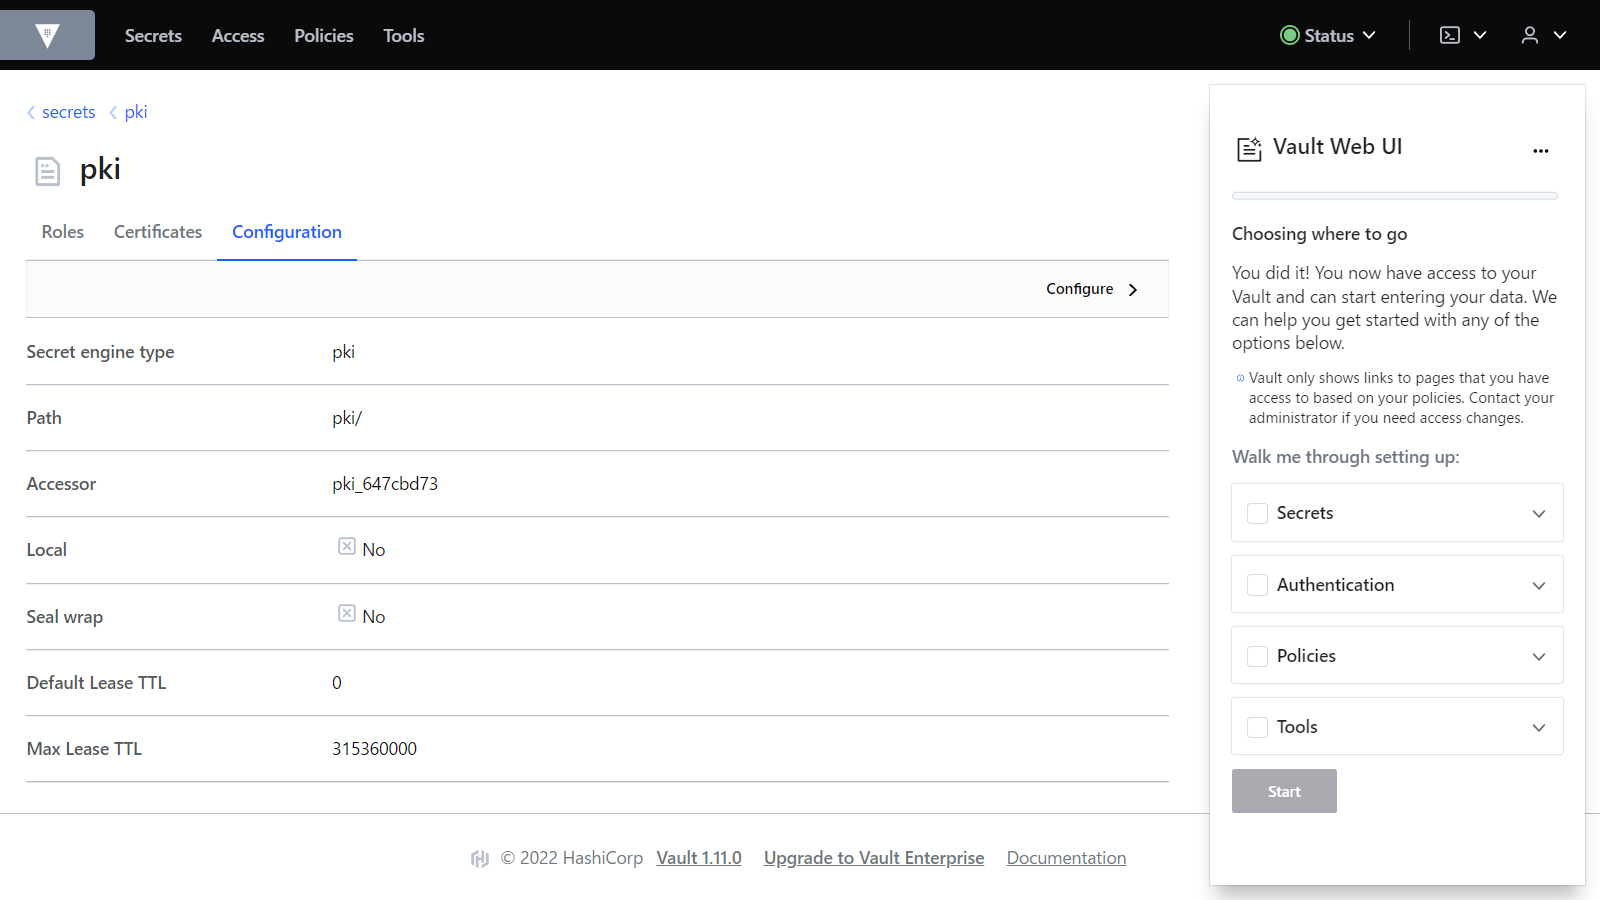Click the green Status indicator icon
Viewport: 1600px width, 900px height.
pyautogui.click(x=1290, y=36)
